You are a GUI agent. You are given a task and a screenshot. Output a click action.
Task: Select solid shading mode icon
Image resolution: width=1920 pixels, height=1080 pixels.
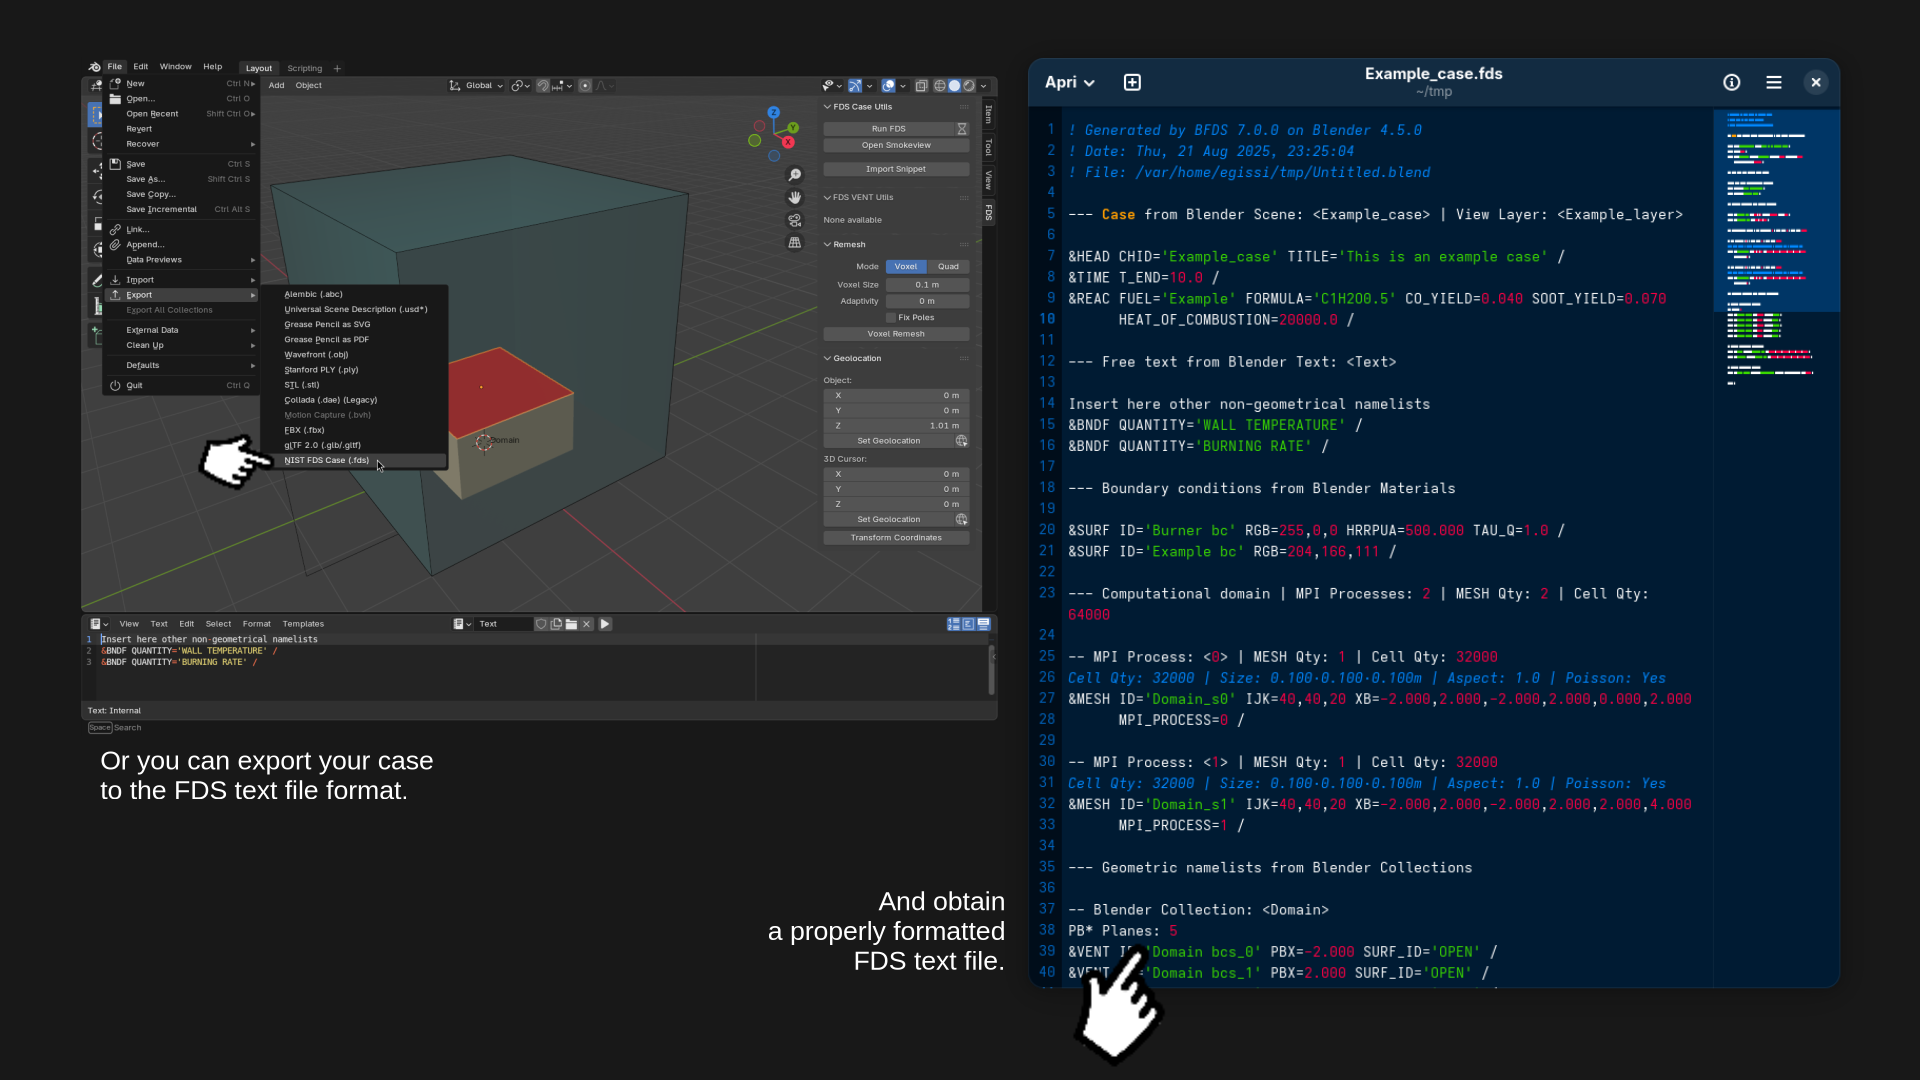(954, 86)
